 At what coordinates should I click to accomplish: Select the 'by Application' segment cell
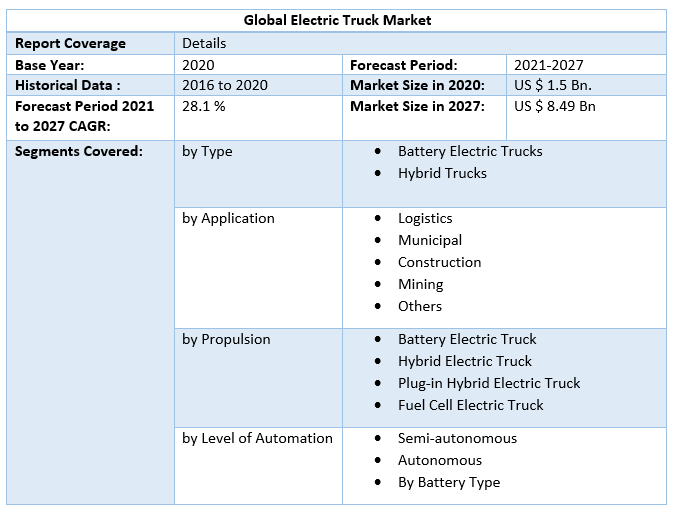pyautogui.click(x=228, y=218)
